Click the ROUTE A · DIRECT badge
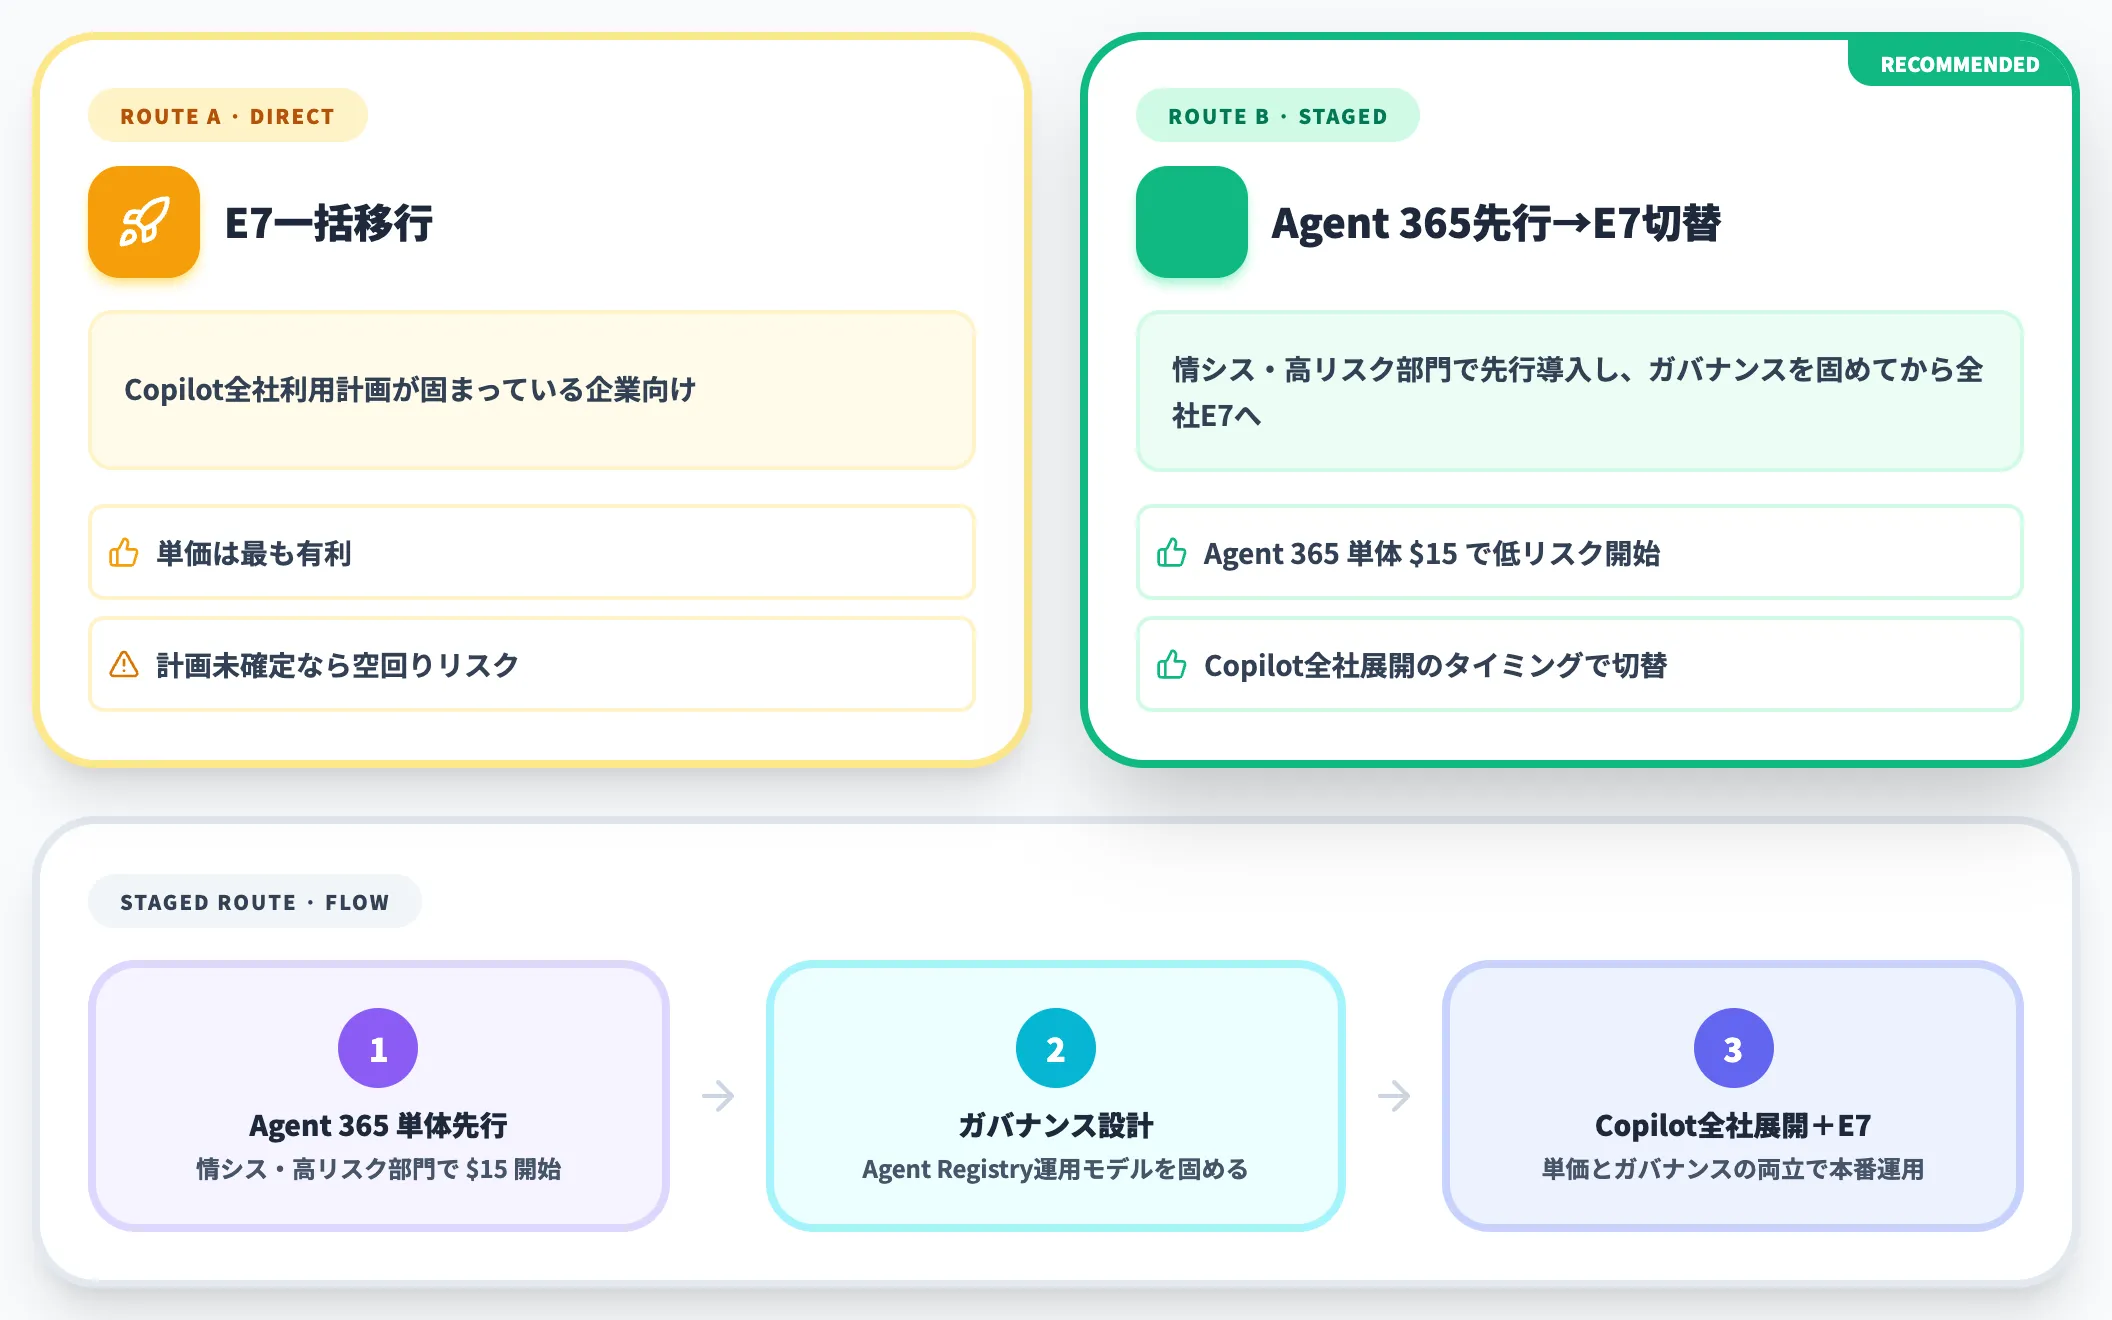Image resolution: width=2112 pixels, height=1320 pixels. (x=228, y=116)
